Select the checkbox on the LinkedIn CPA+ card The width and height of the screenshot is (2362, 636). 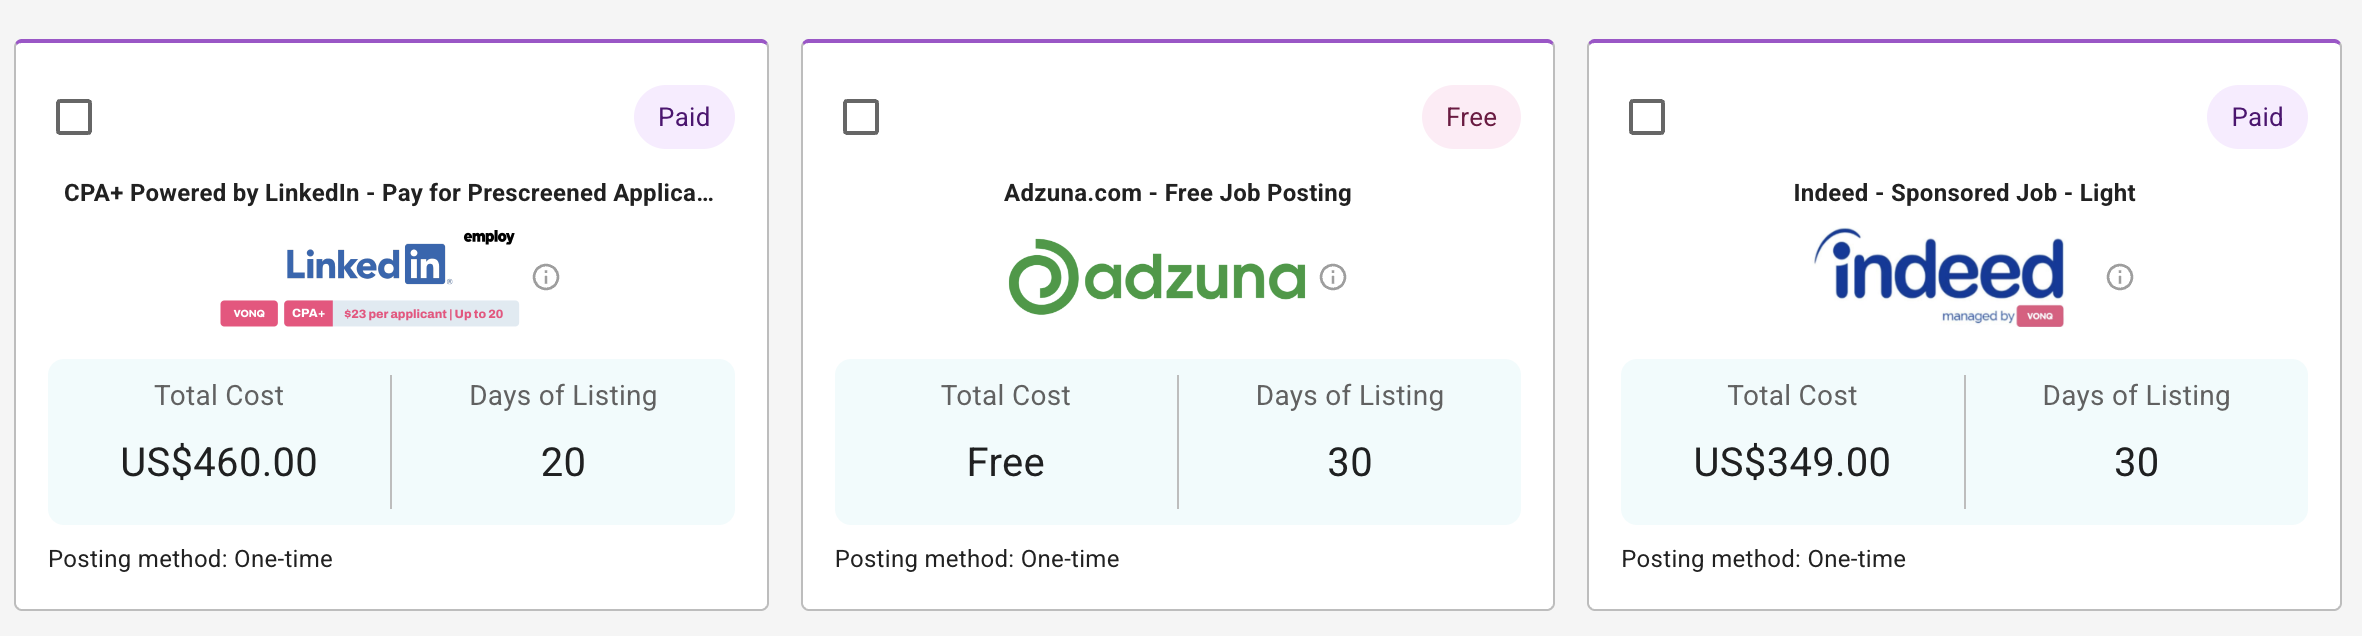pyautogui.click(x=75, y=116)
